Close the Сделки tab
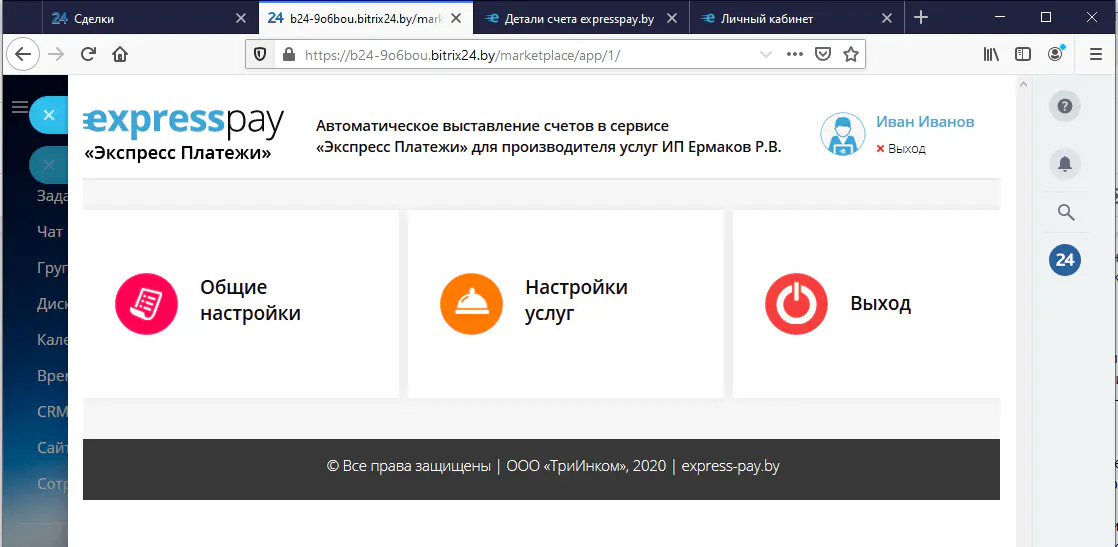Screen dimensions: 1118x547 click(x=241, y=19)
